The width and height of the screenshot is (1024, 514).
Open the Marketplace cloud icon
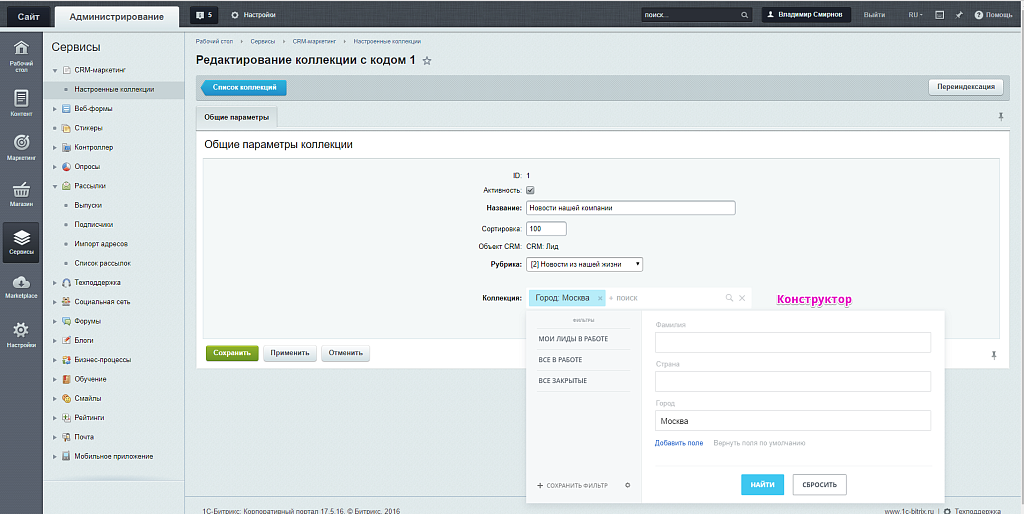(x=21, y=287)
